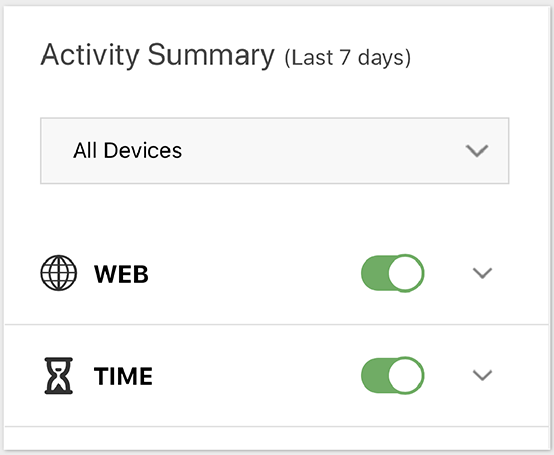Click the globe icon beside WEB
Viewport: 554px width, 455px height.
click(59, 273)
